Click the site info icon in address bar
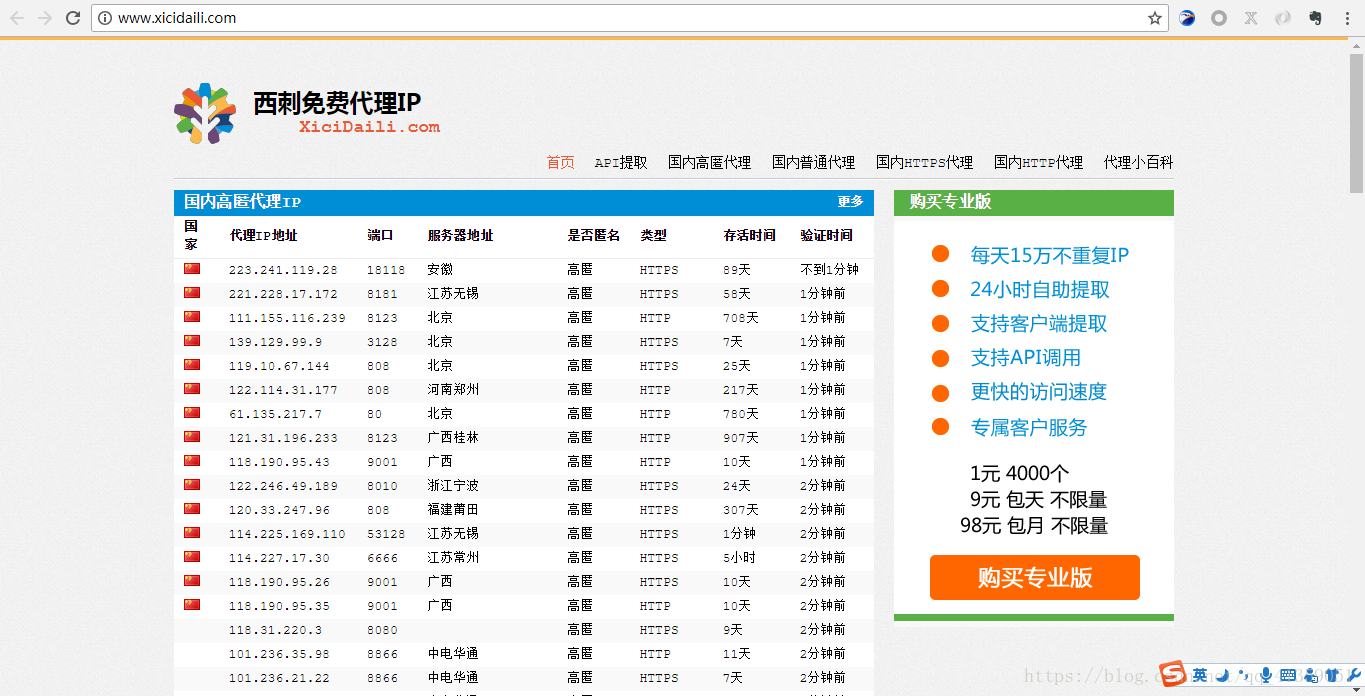 pos(104,17)
